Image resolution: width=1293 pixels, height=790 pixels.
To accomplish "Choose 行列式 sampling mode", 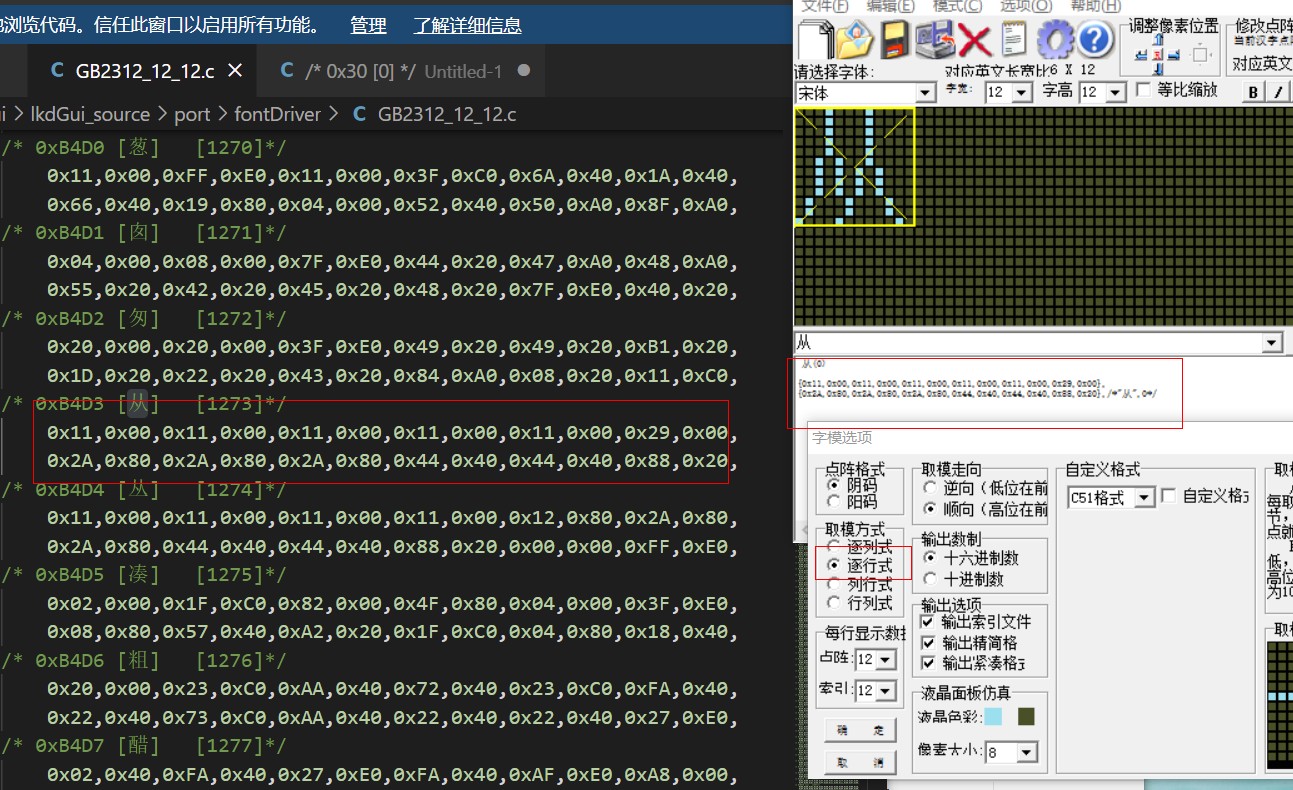I will coord(833,602).
